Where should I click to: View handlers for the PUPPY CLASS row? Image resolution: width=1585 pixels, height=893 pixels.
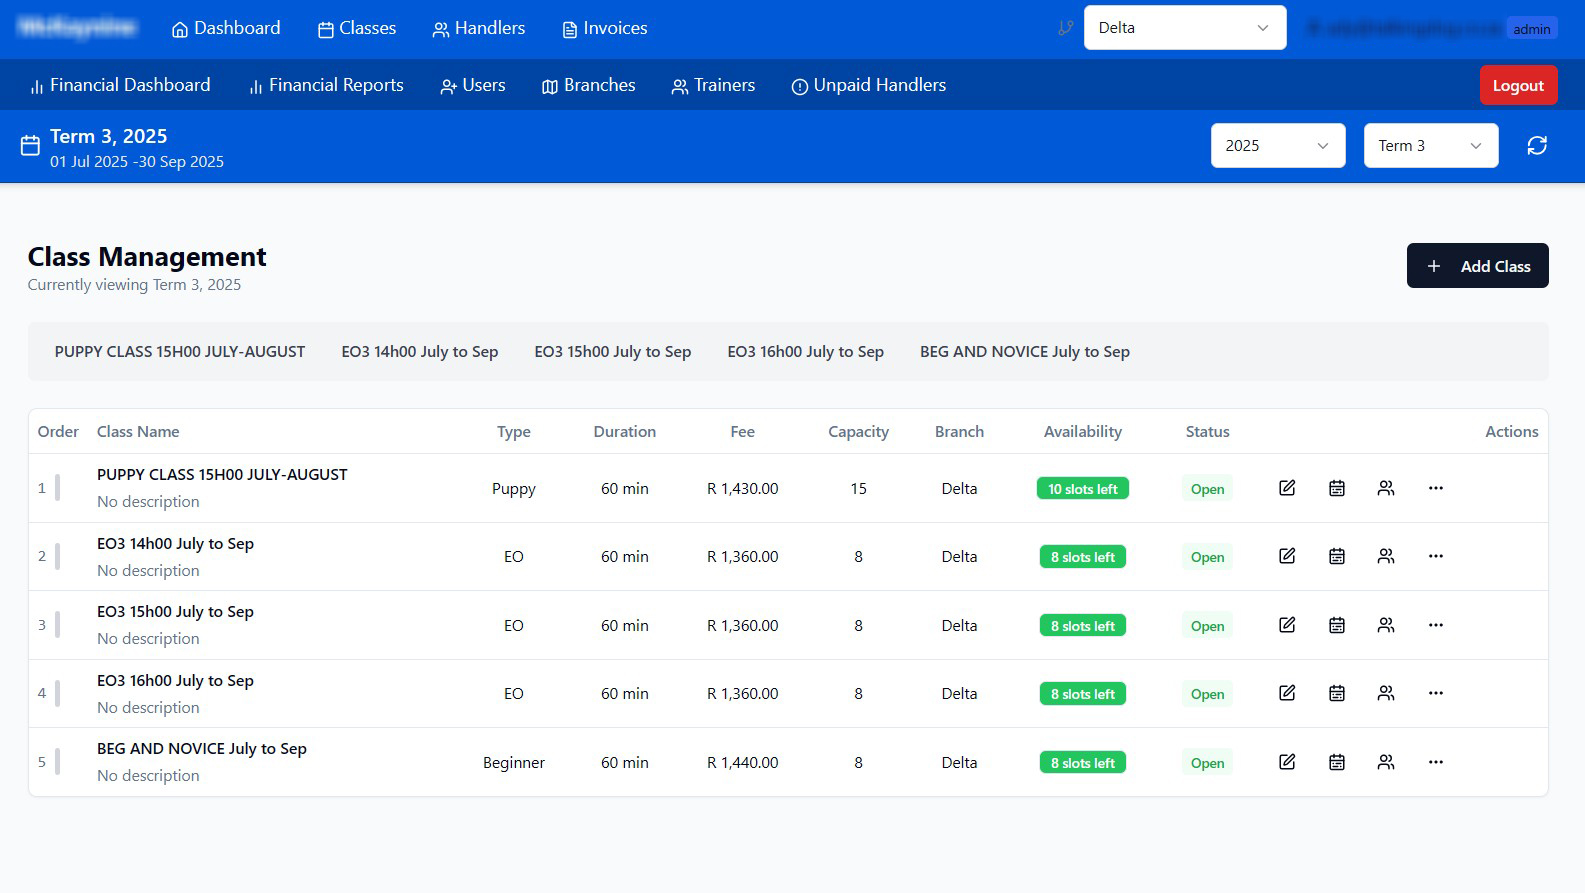click(1386, 488)
